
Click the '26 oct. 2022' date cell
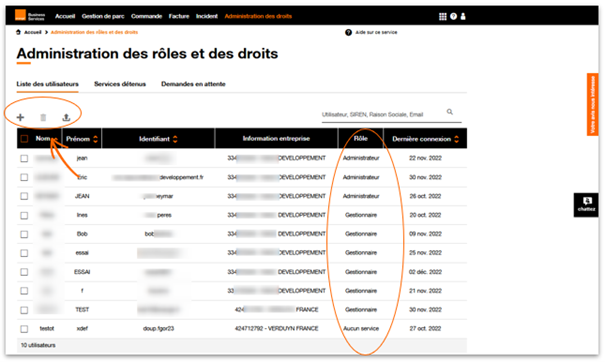point(425,196)
